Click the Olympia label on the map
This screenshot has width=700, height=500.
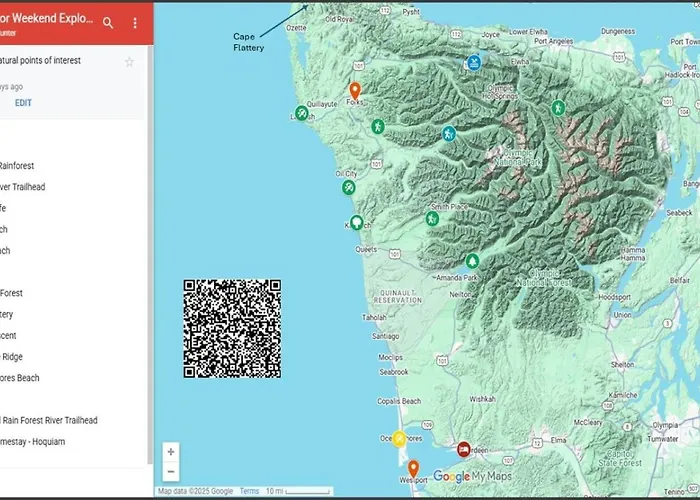pyautogui.click(x=665, y=425)
